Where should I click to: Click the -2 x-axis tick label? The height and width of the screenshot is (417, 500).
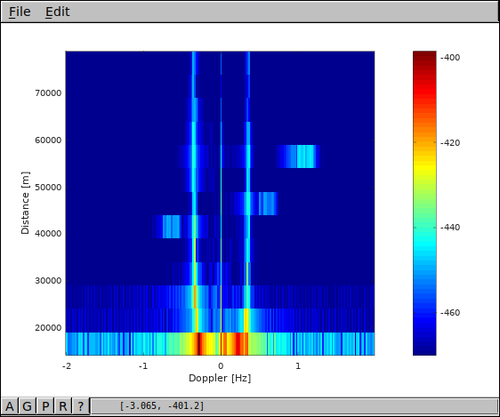tap(67, 366)
